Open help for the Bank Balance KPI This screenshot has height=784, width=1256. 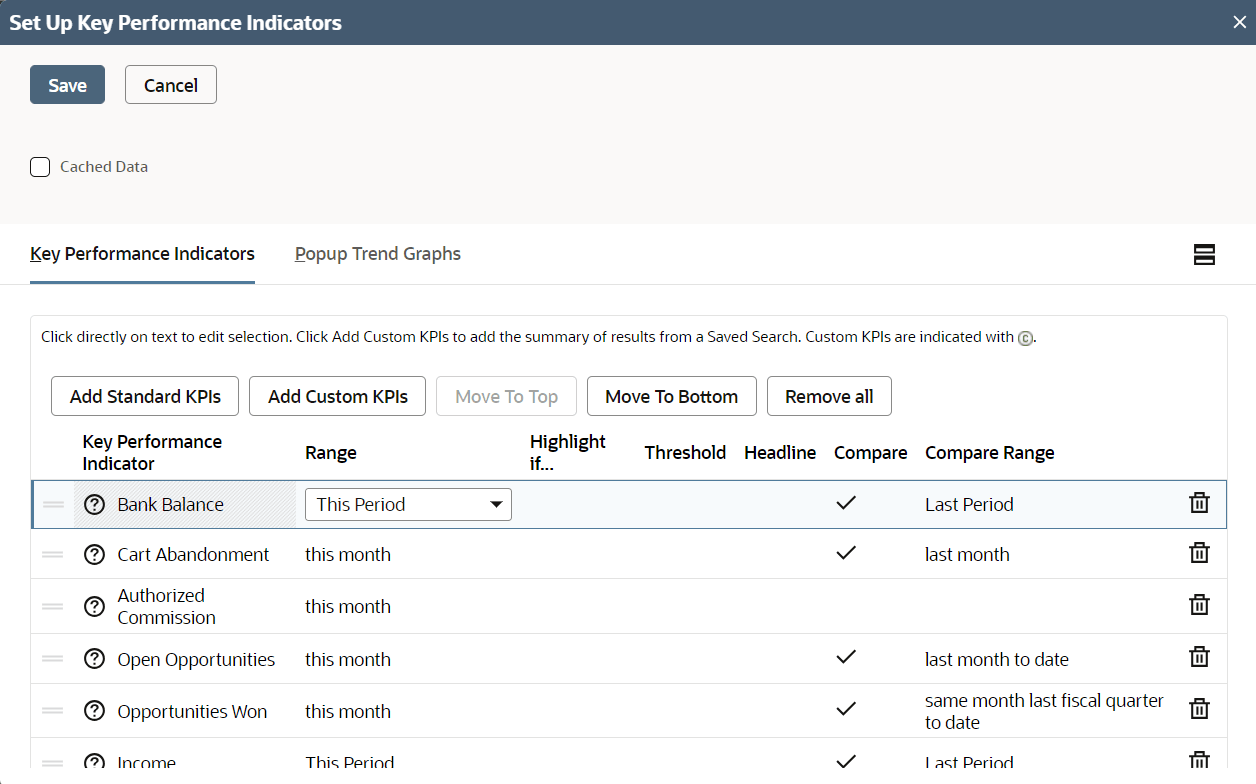pyautogui.click(x=94, y=504)
